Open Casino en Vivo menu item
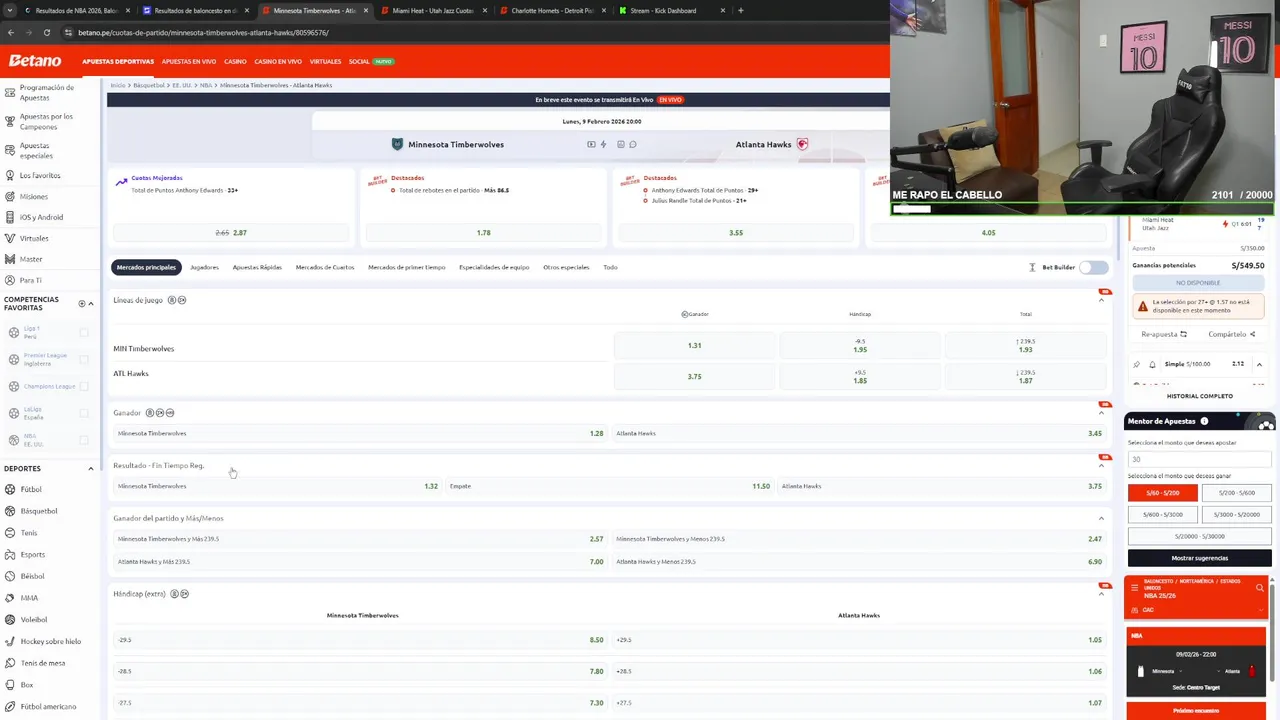Screen dimensions: 1280x720 click(x=278, y=62)
